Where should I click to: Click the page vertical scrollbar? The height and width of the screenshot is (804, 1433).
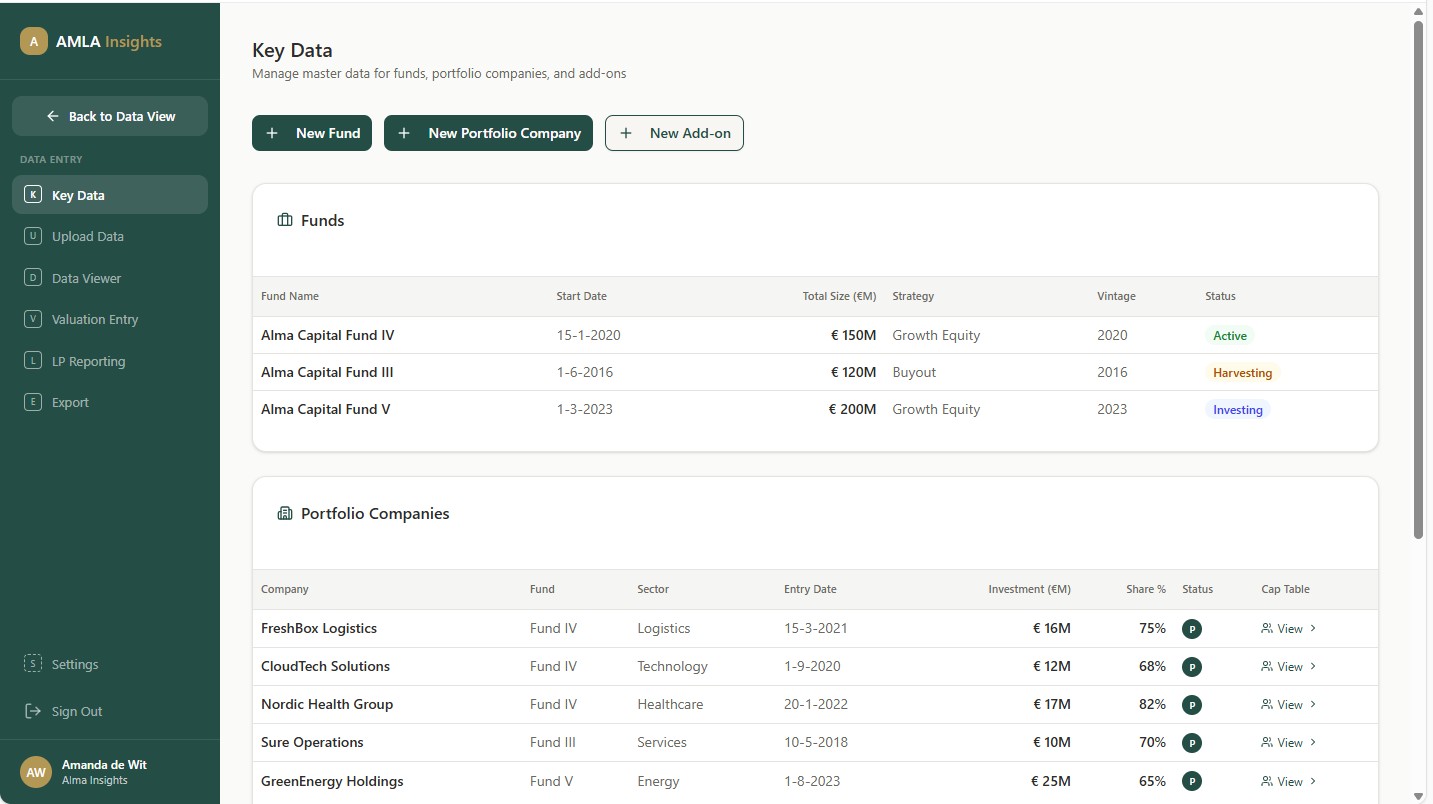[x=1418, y=280]
